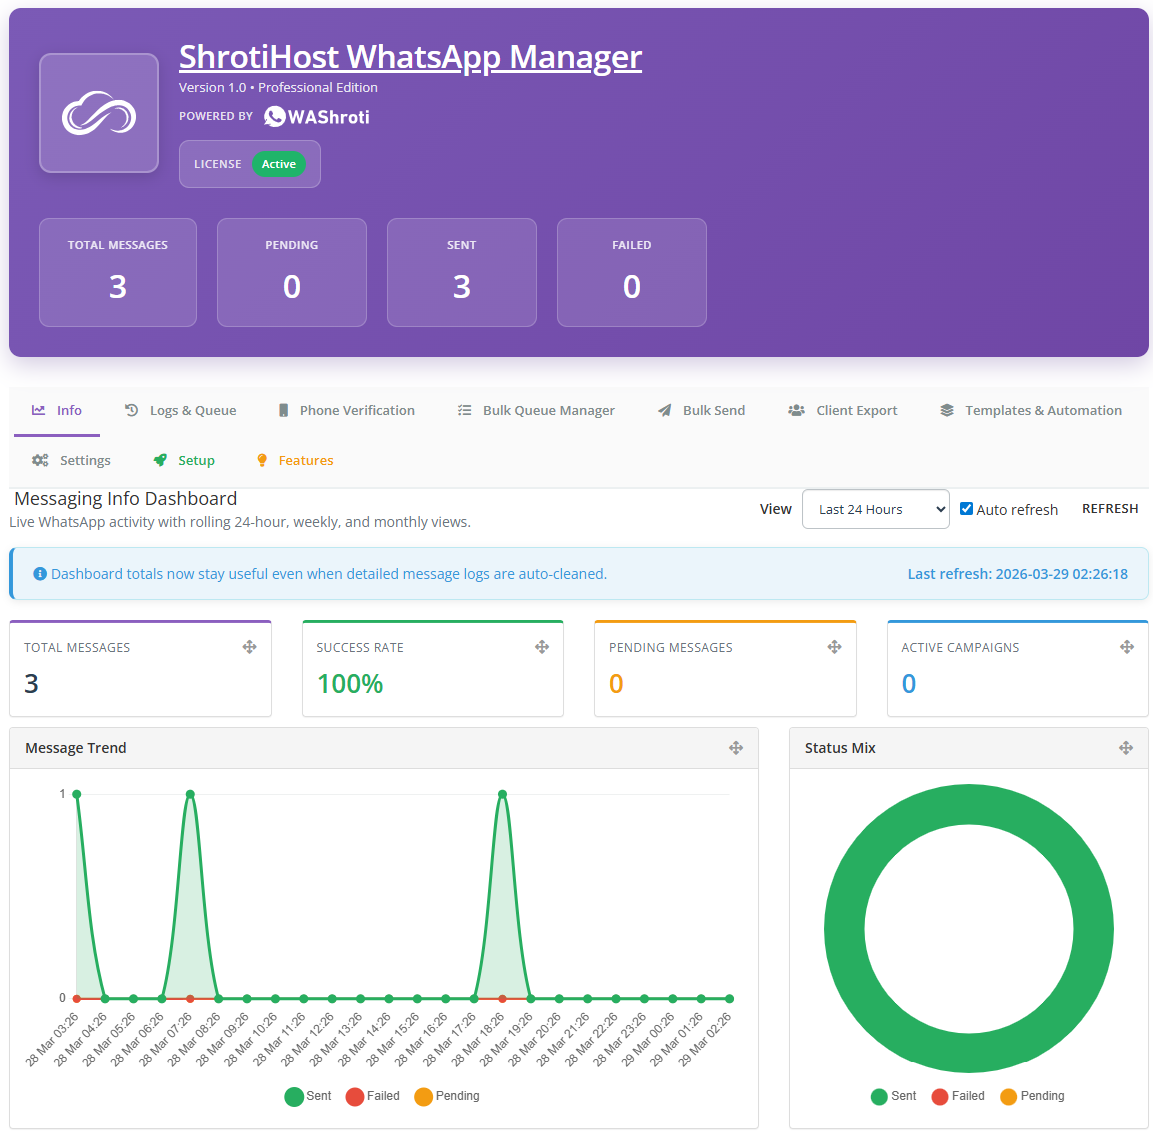Viewport: 1153px width, 1142px height.
Task: Click the purple infinity logo in the header
Action: click(x=98, y=113)
